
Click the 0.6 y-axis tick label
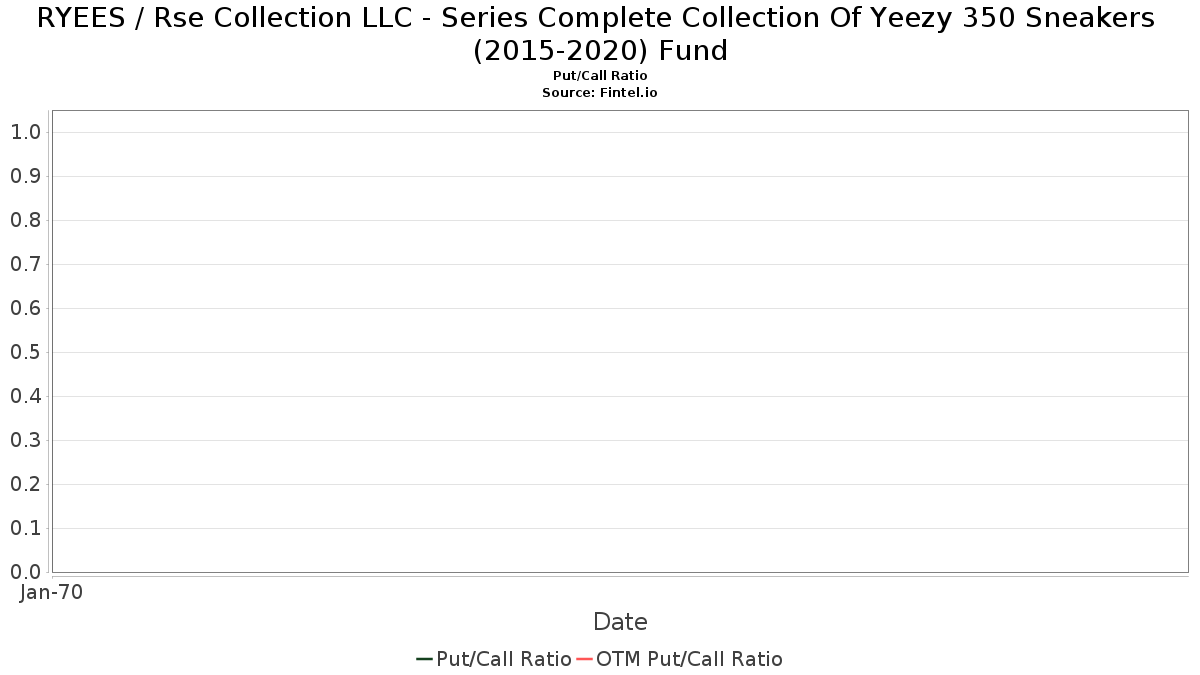[25, 308]
